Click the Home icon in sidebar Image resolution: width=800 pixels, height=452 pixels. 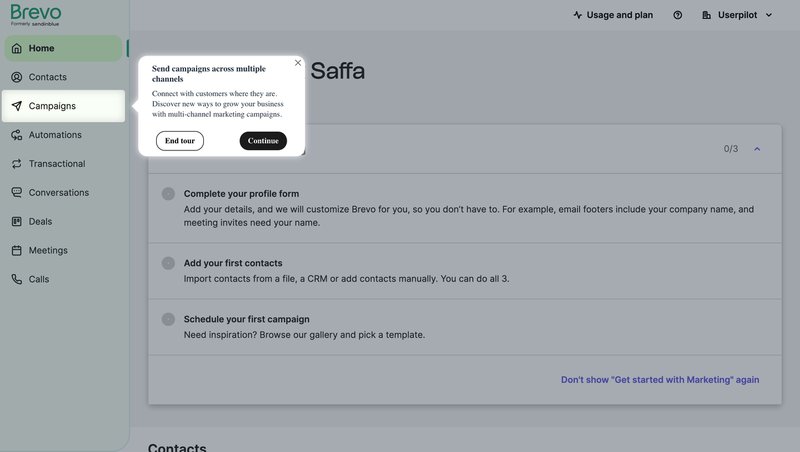17,48
